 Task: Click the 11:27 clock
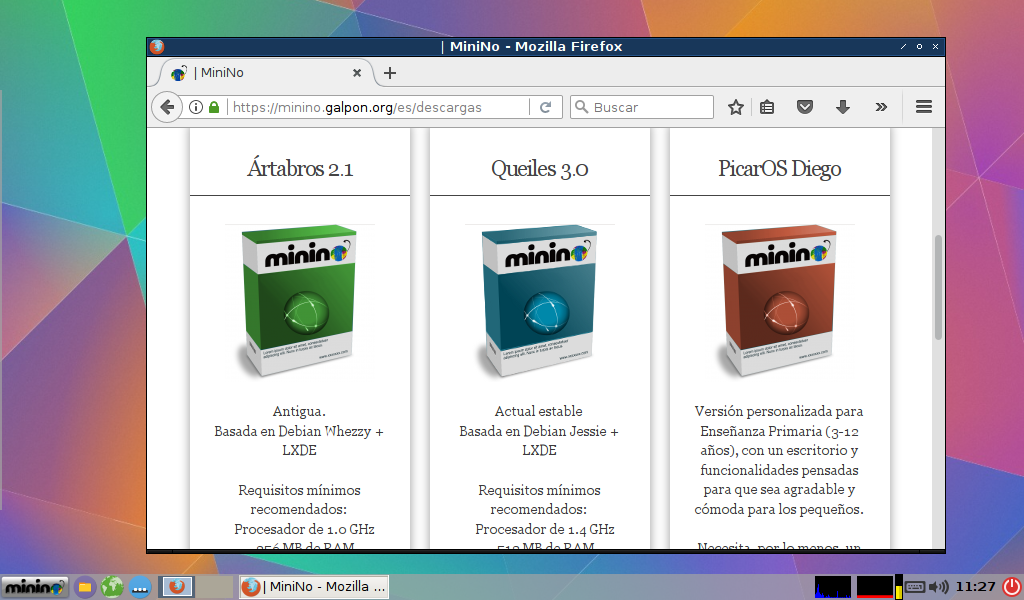pyautogui.click(x=976, y=587)
